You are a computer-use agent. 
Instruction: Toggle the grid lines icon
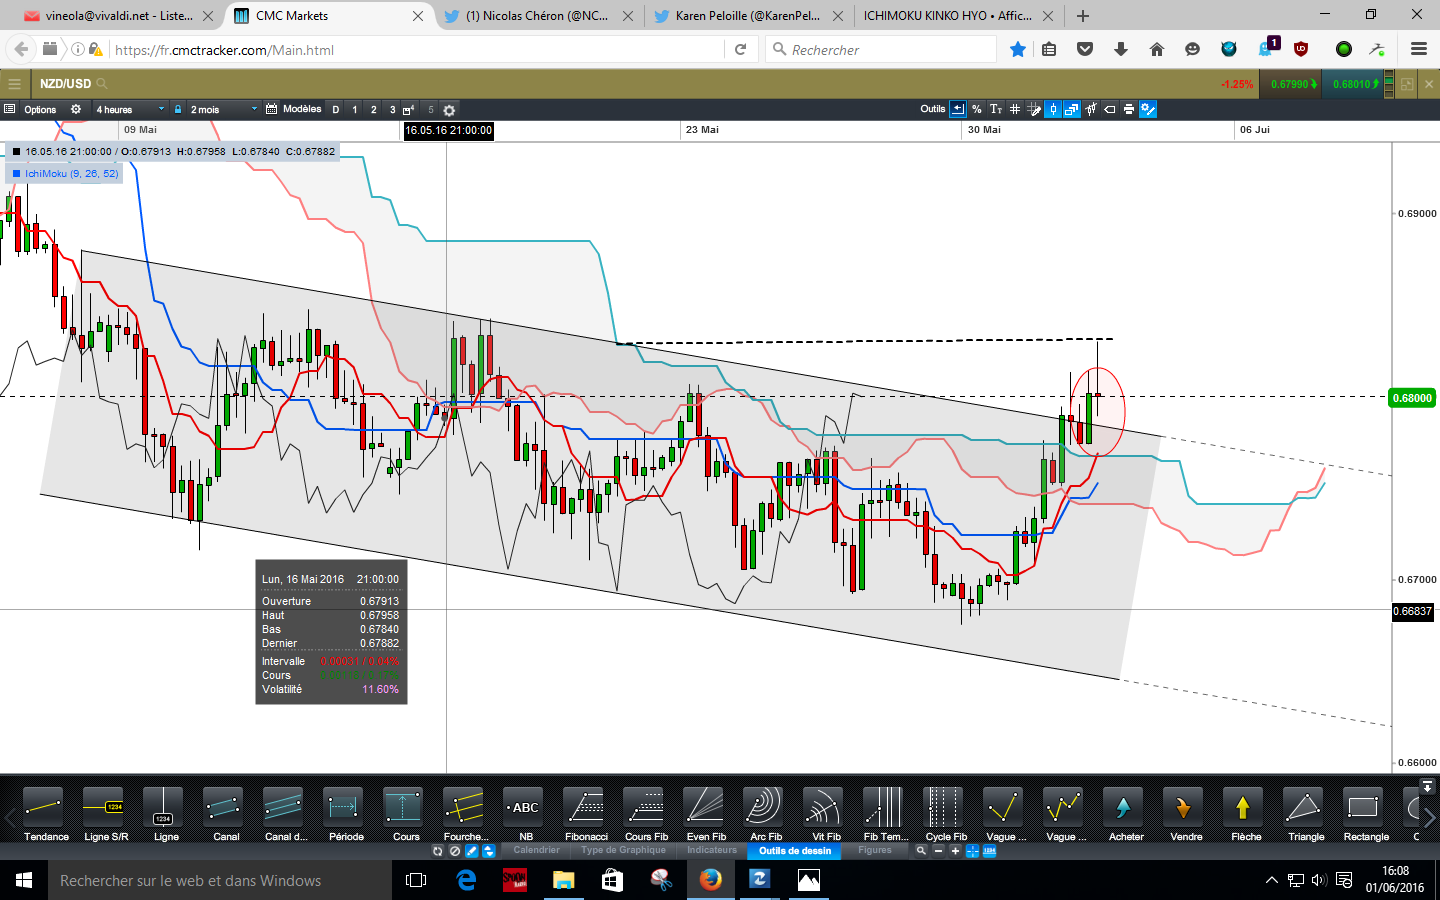1014,109
